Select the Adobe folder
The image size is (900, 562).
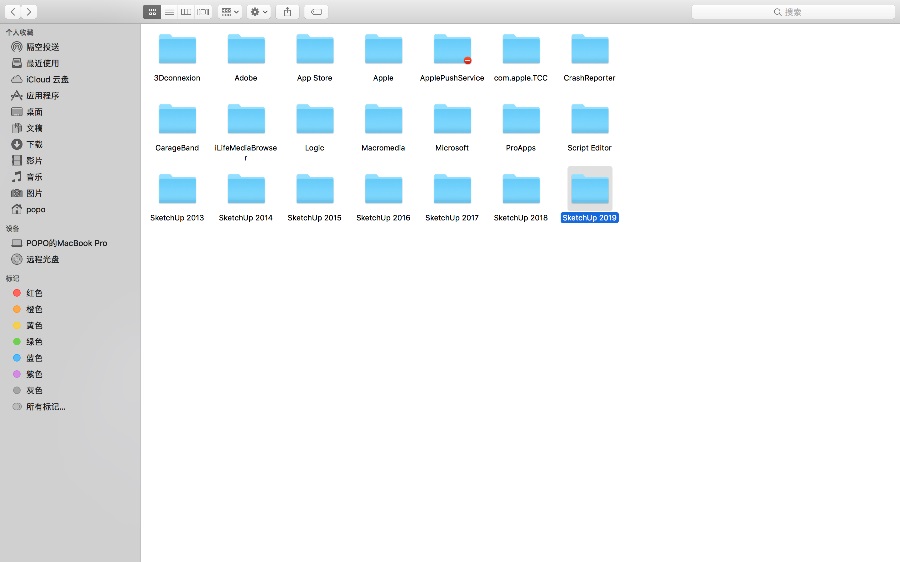(x=246, y=49)
